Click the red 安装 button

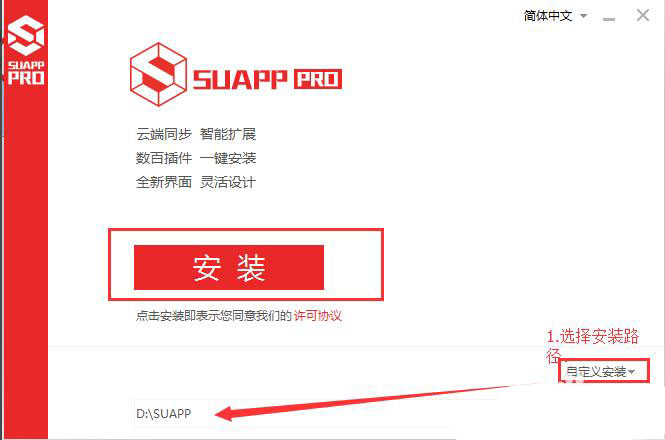[x=229, y=267]
